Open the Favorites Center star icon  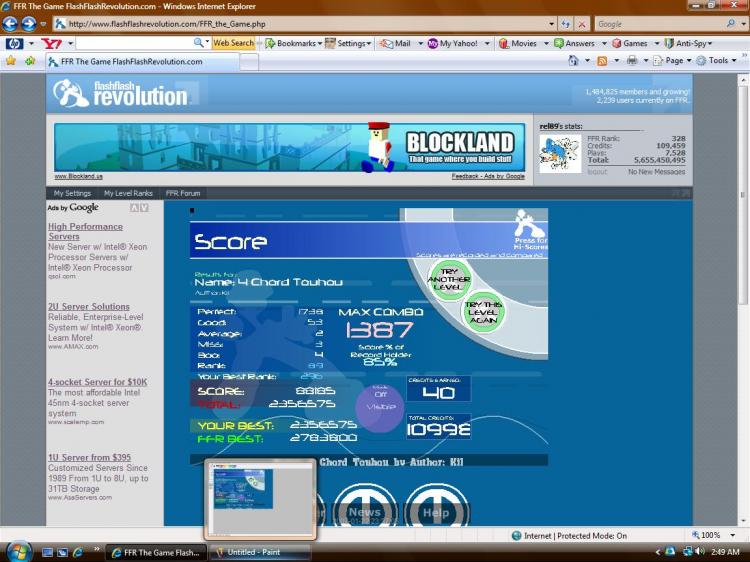(11, 61)
